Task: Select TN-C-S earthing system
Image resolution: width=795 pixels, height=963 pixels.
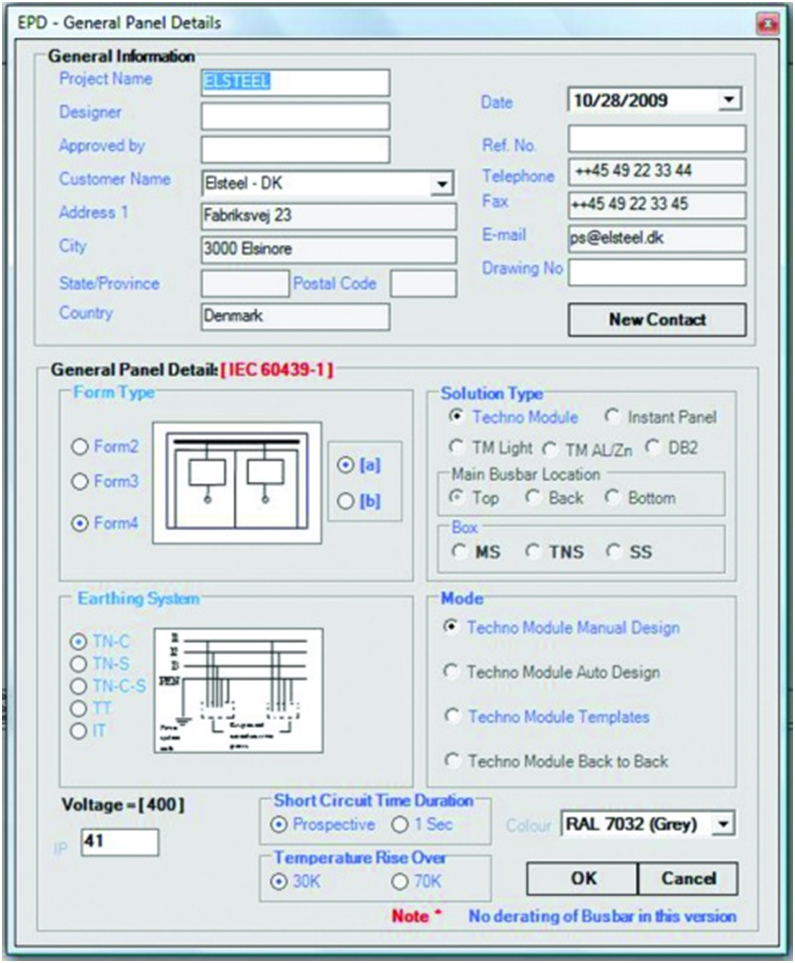Action: click(79, 686)
